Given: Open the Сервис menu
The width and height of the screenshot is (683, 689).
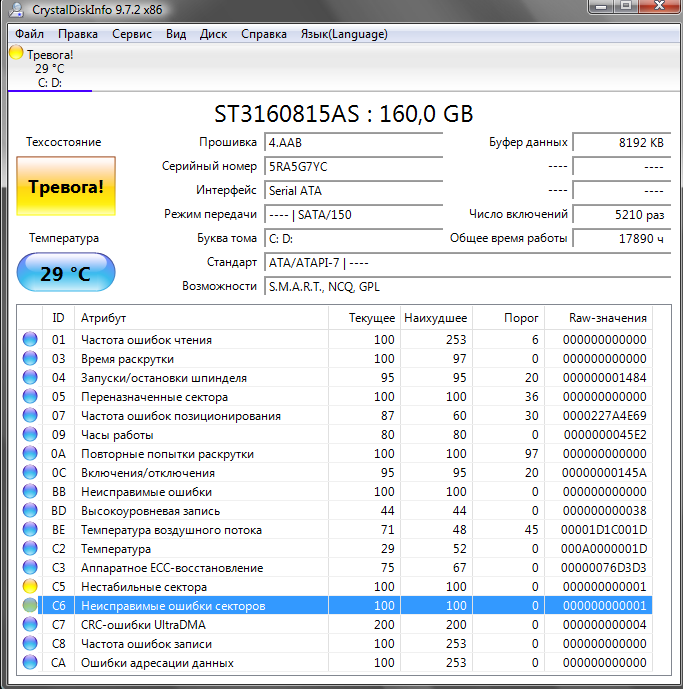Looking at the screenshot, I should (x=132, y=34).
